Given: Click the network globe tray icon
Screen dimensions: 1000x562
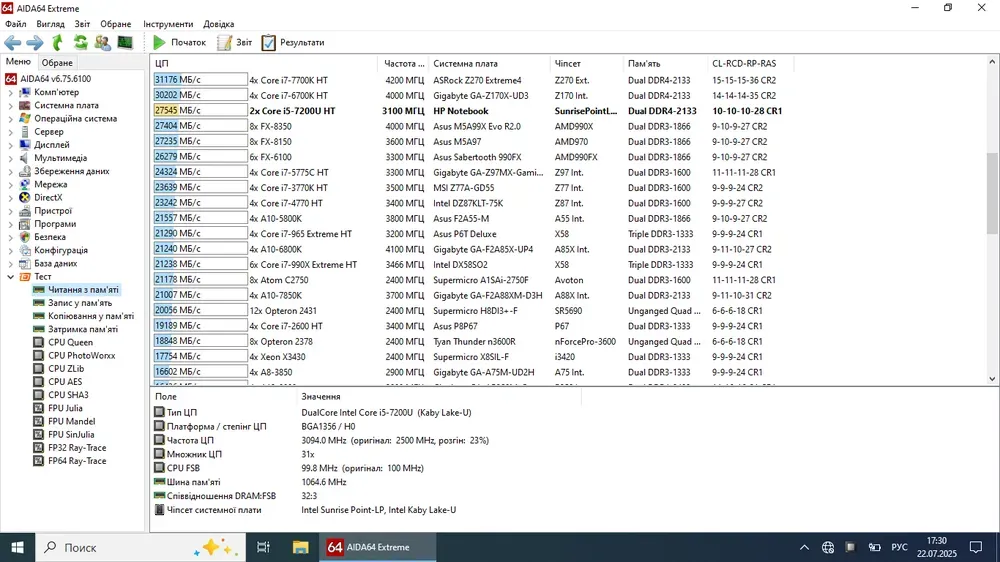Looking at the screenshot, I should (828, 547).
